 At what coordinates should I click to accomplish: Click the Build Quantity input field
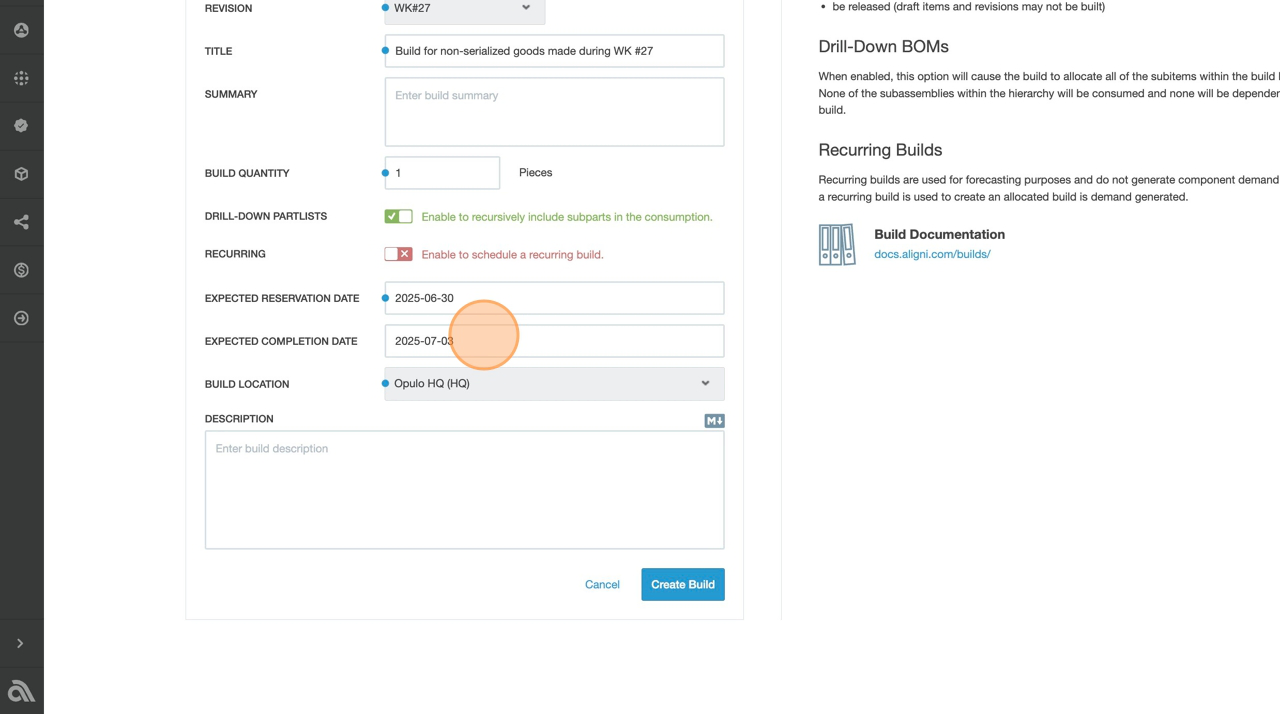tap(442, 173)
